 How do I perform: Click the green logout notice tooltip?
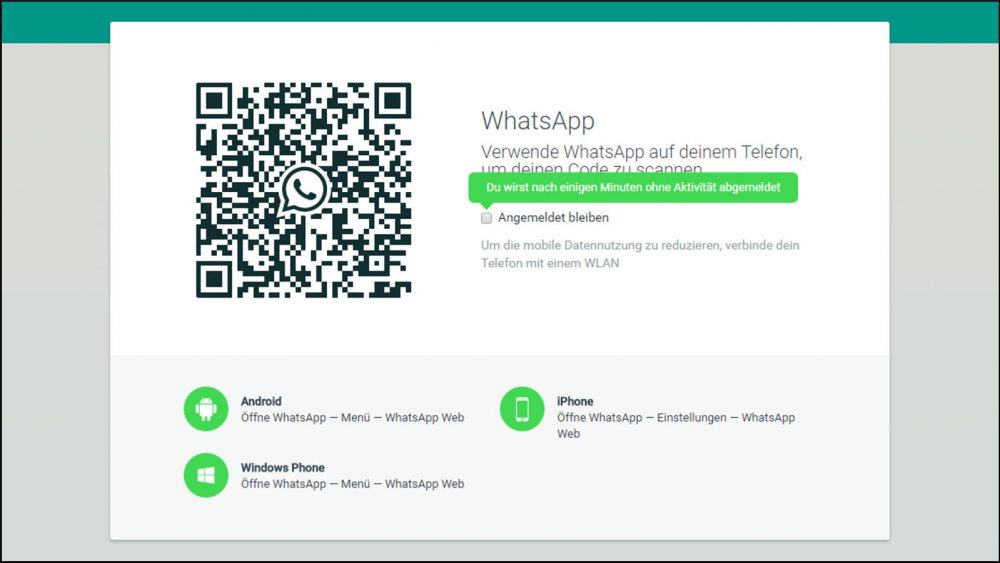pyautogui.click(x=633, y=187)
